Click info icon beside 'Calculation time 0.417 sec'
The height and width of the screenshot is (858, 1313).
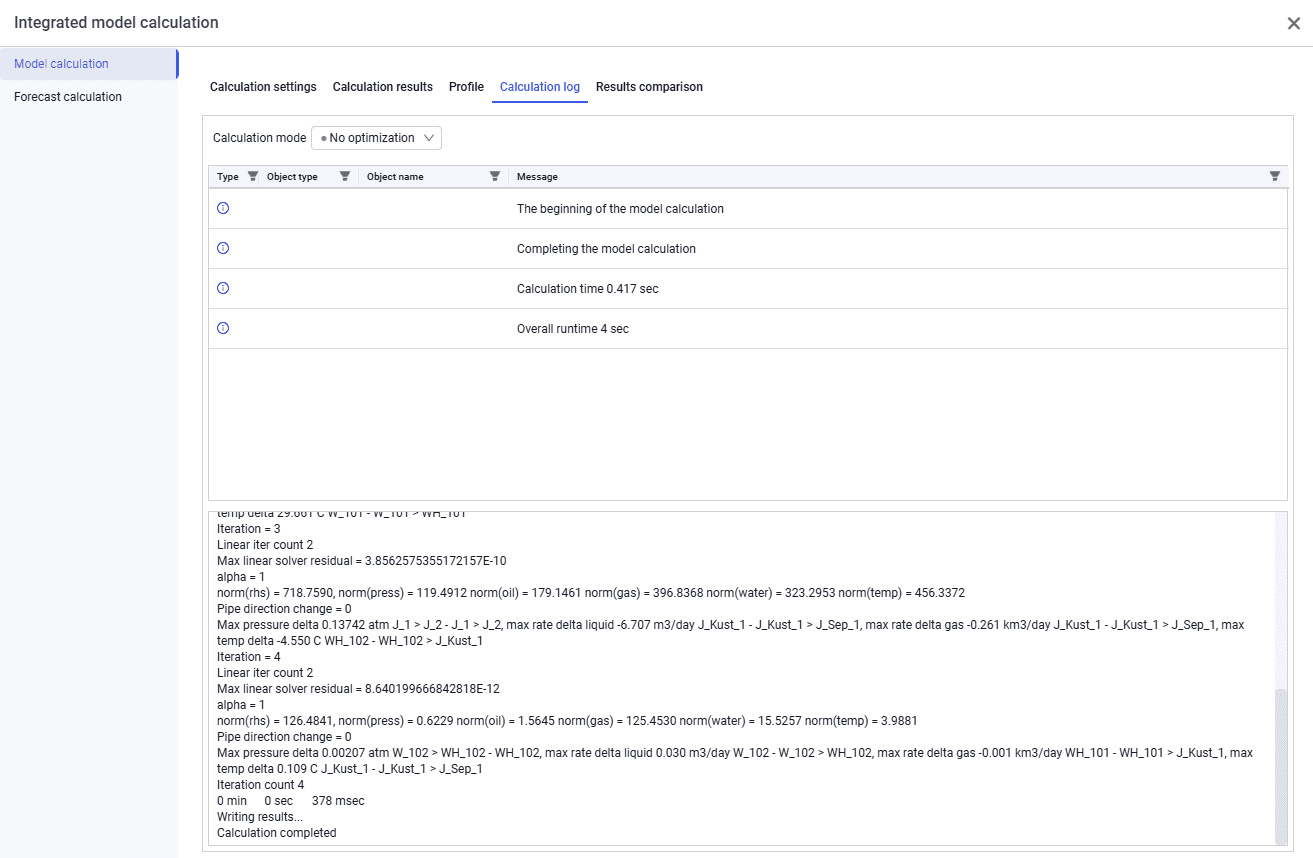click(x=223, y=288)
